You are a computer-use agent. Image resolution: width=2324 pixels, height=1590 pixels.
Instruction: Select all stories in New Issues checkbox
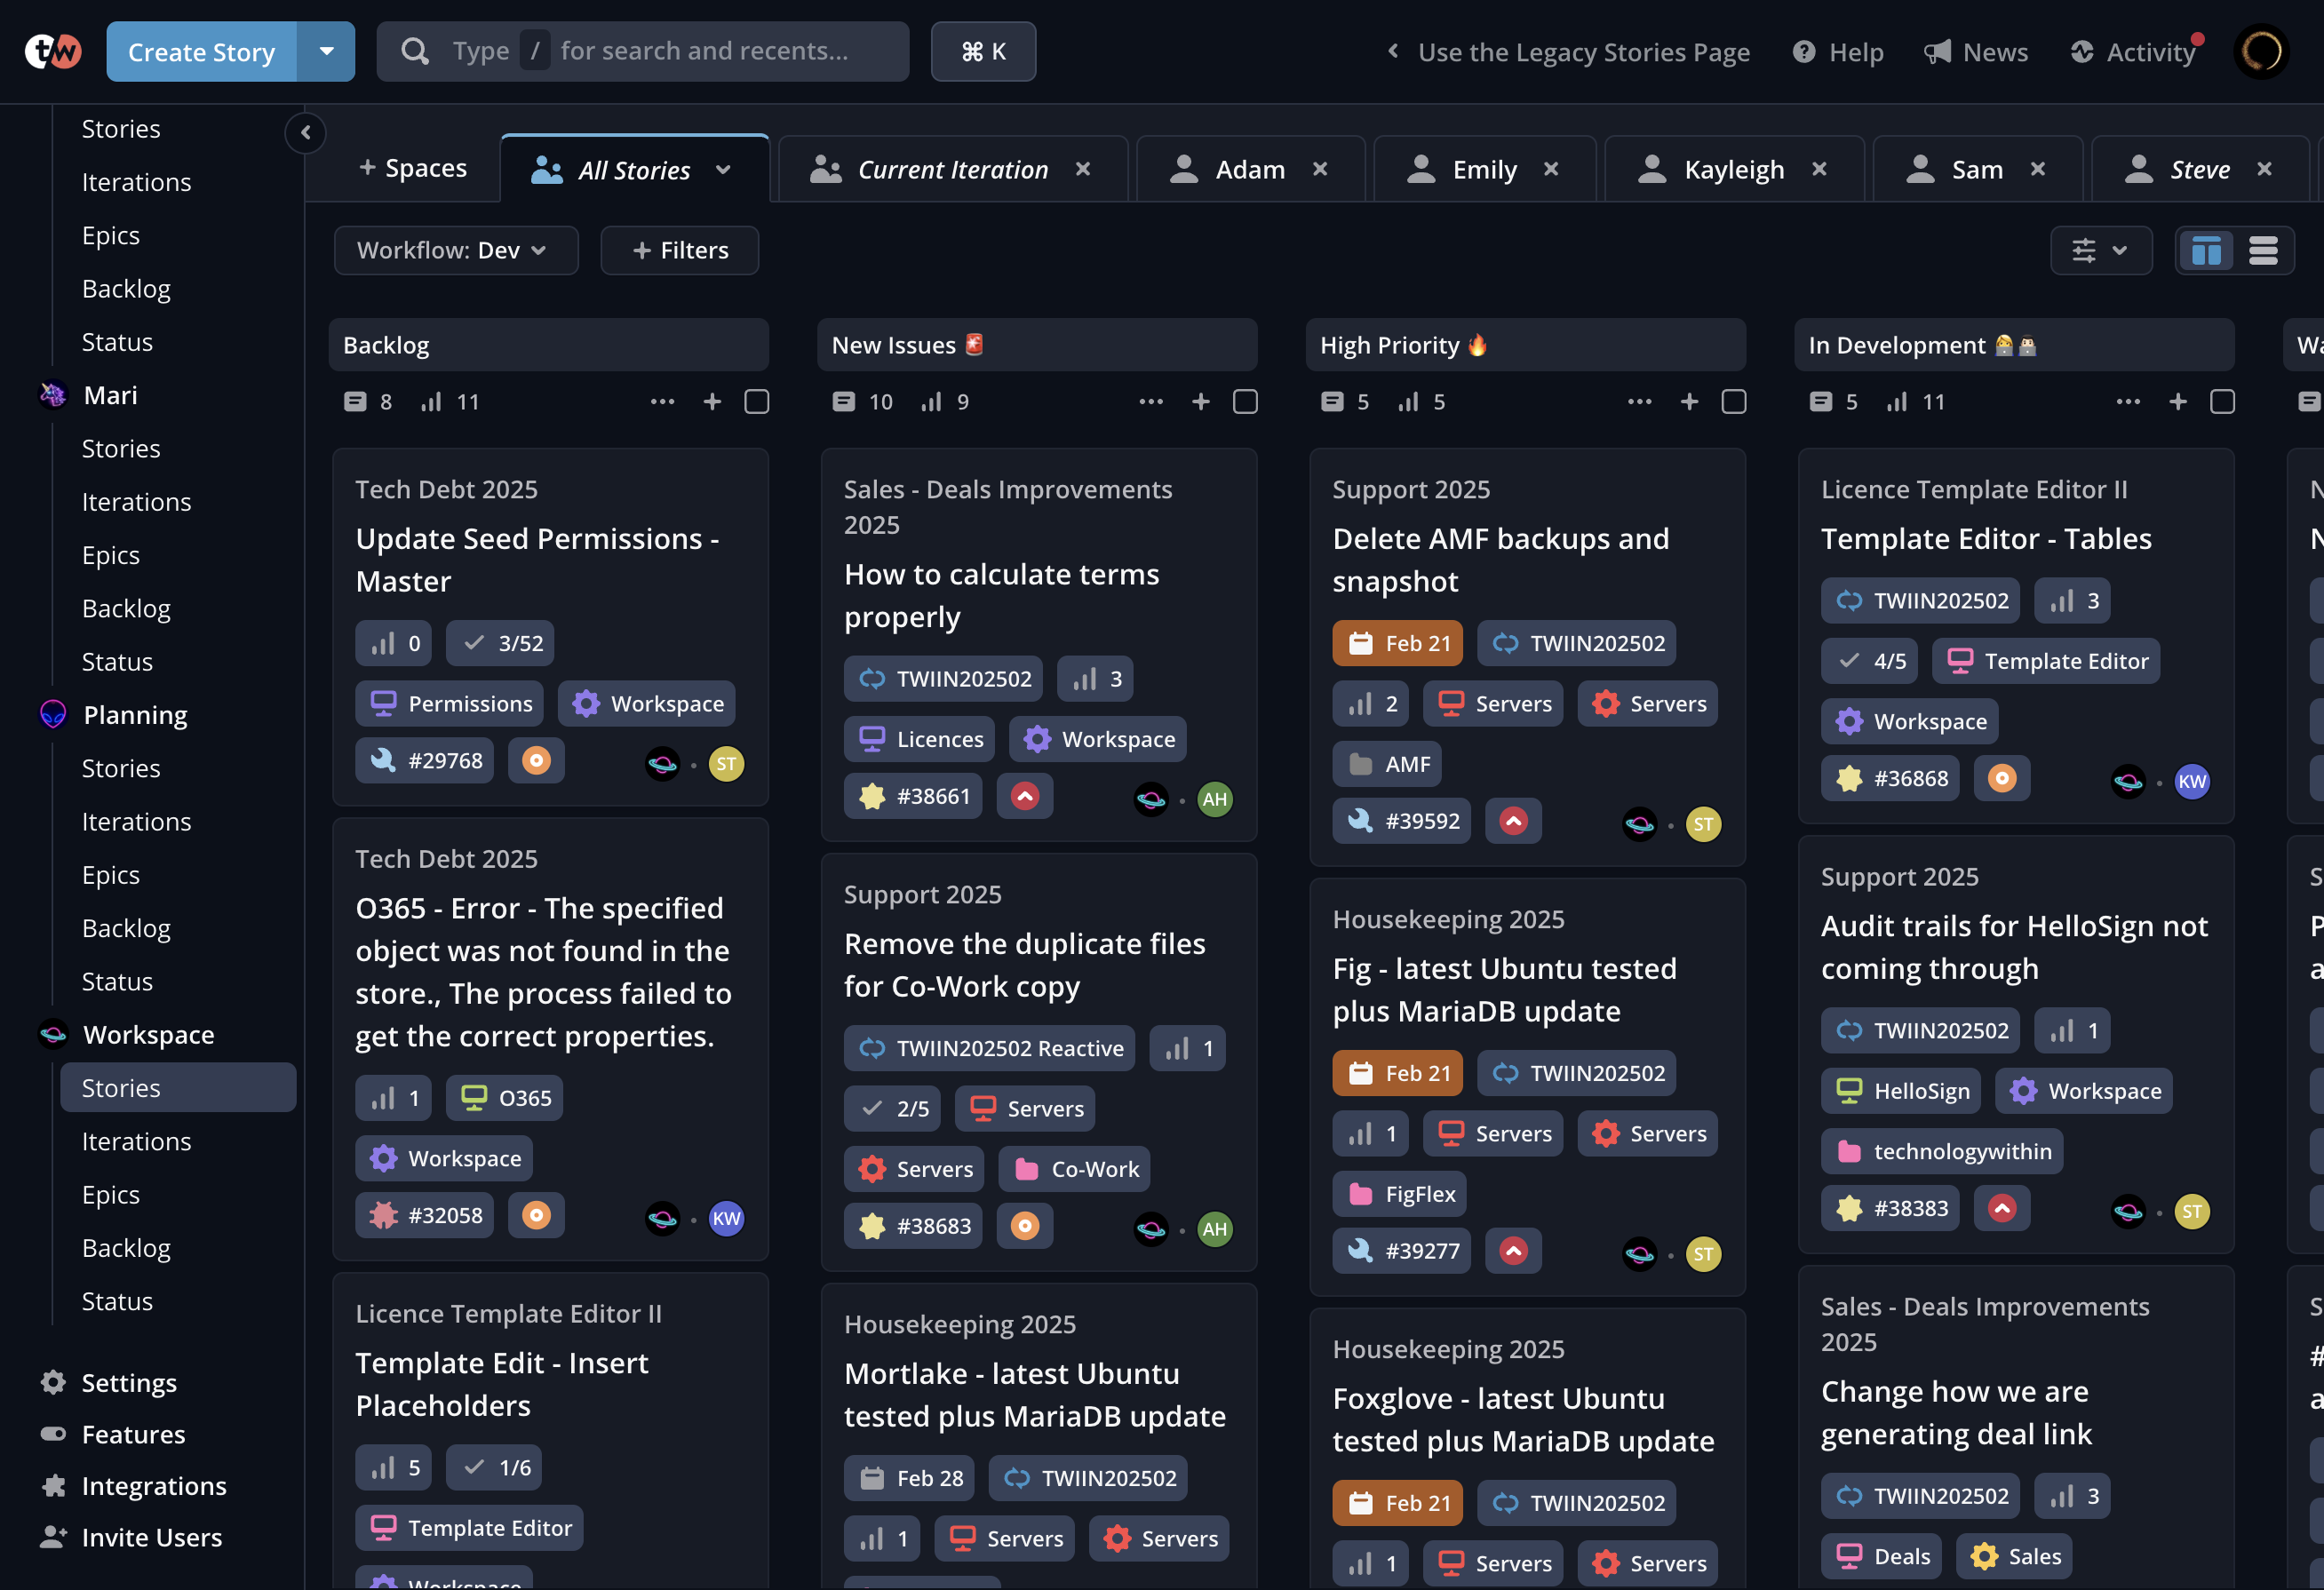click(1245, 402)
